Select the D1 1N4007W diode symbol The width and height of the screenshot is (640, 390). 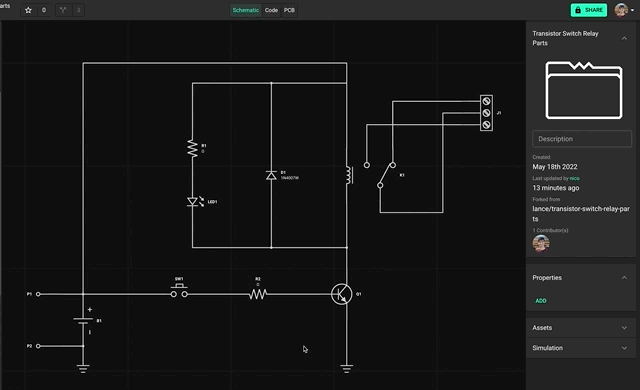point(271,175)
